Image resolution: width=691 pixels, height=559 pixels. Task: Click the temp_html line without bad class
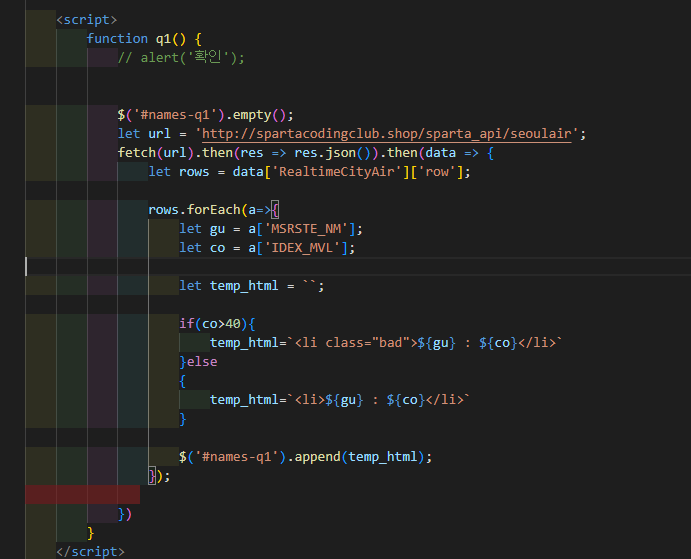pos(340,399)
